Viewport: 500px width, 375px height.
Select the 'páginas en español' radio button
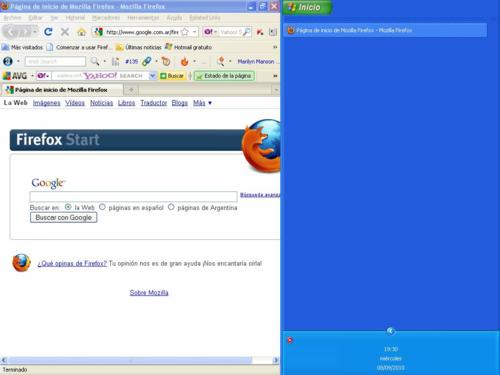[102, 207]
